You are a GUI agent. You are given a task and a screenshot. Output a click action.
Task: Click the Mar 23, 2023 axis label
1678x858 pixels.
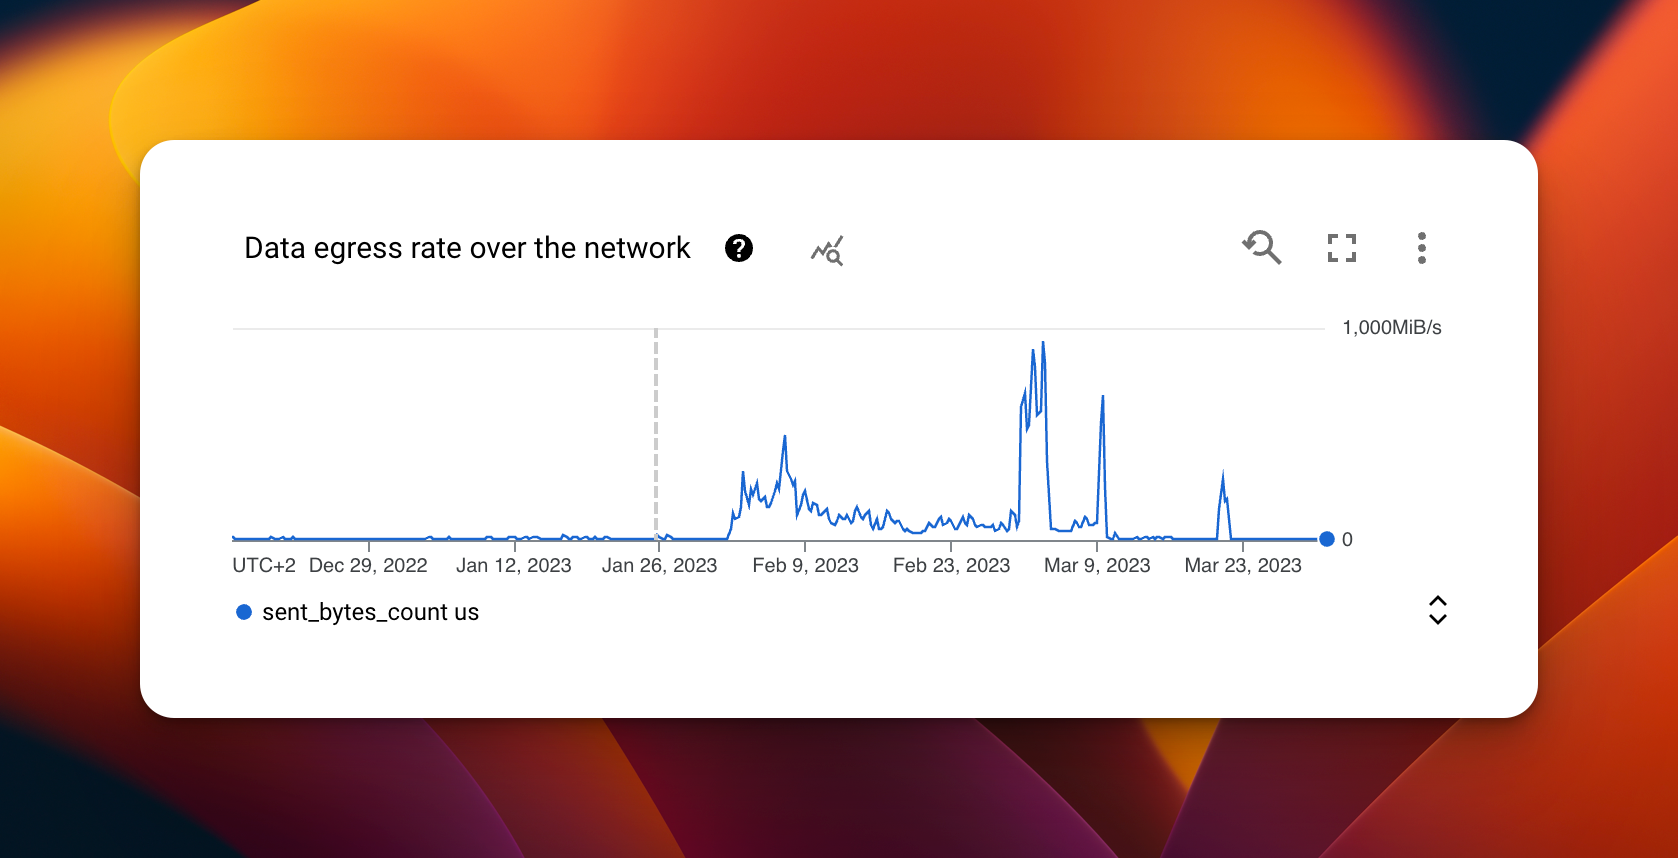(x=1243, y=565)
